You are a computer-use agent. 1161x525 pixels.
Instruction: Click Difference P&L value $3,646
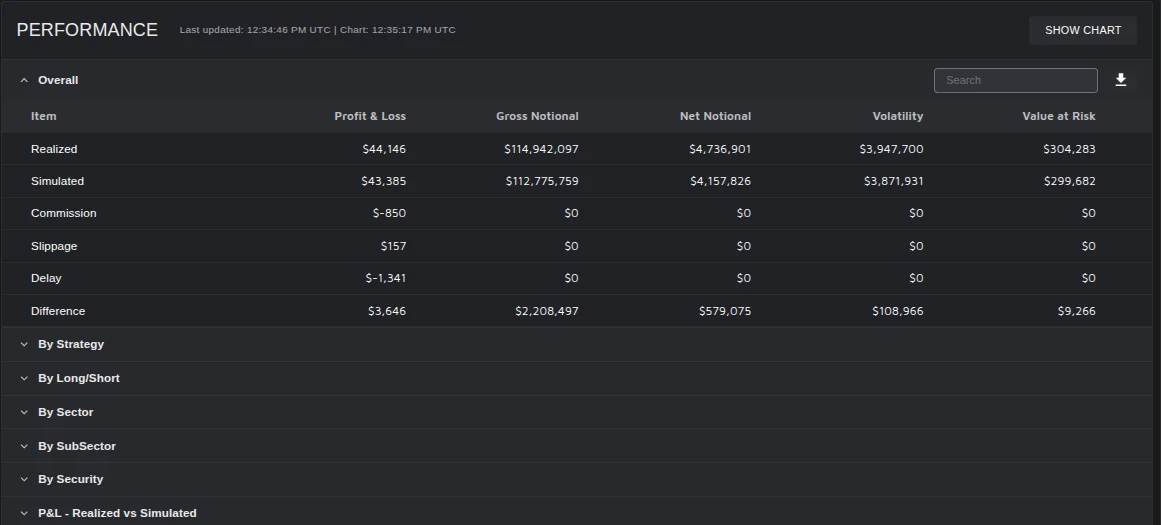[387, 311]
